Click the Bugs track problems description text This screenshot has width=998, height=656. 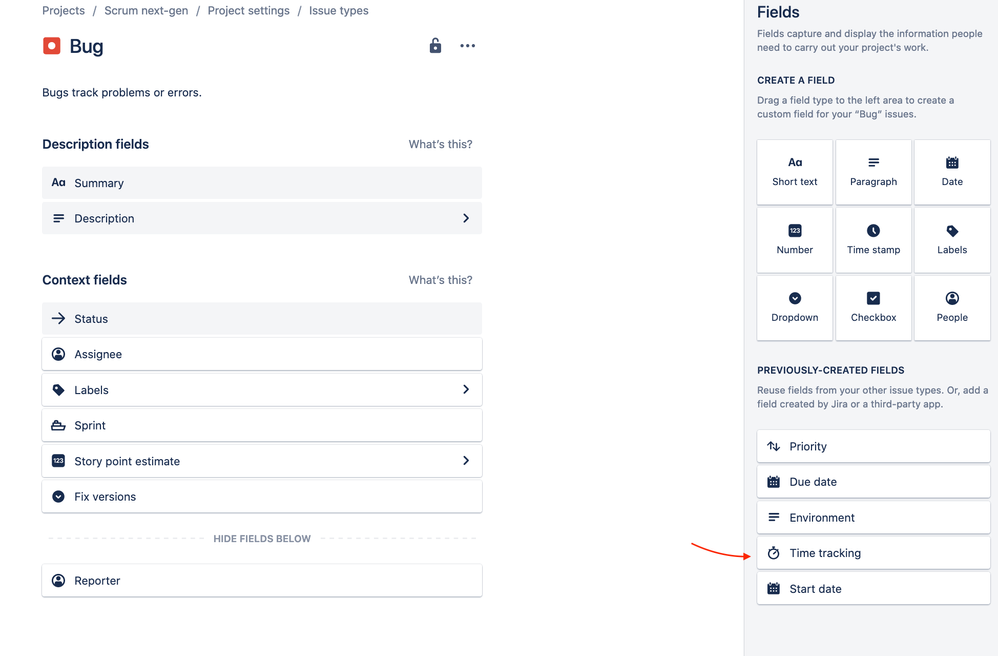pyautogui.click(x=122, y=92)
